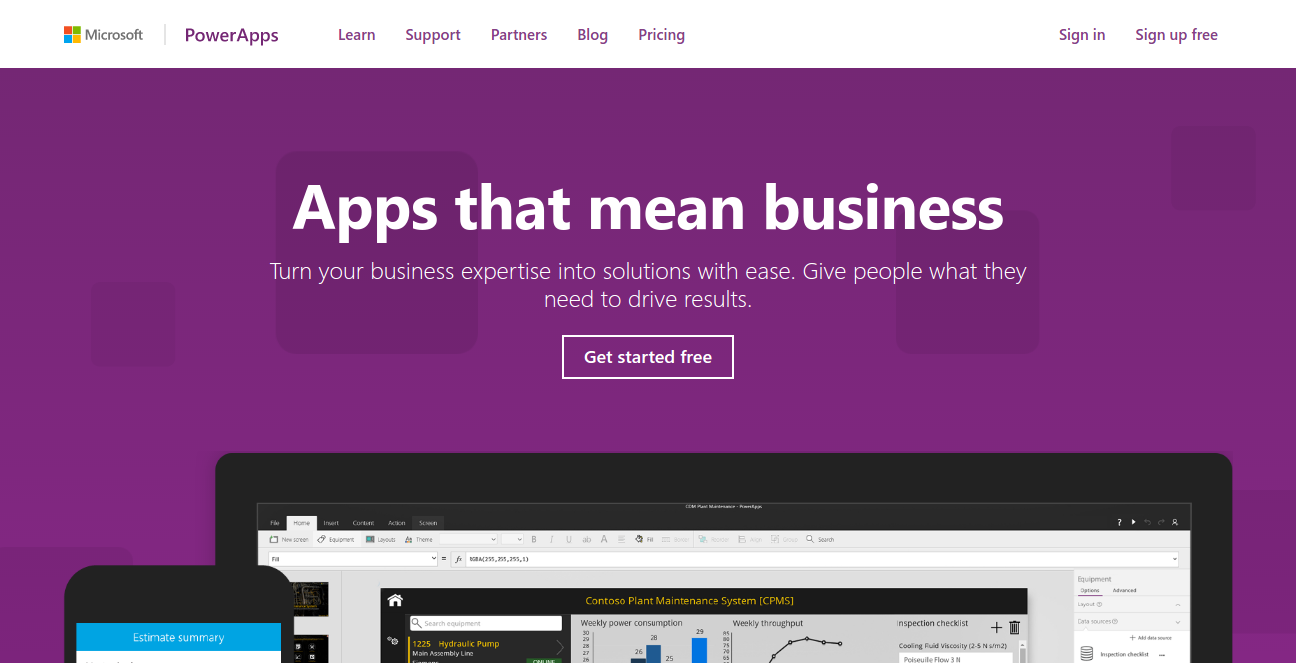Viewport: 1296px width, 663px height.
Task: Click the Get started free button
Action: point(648,357)
